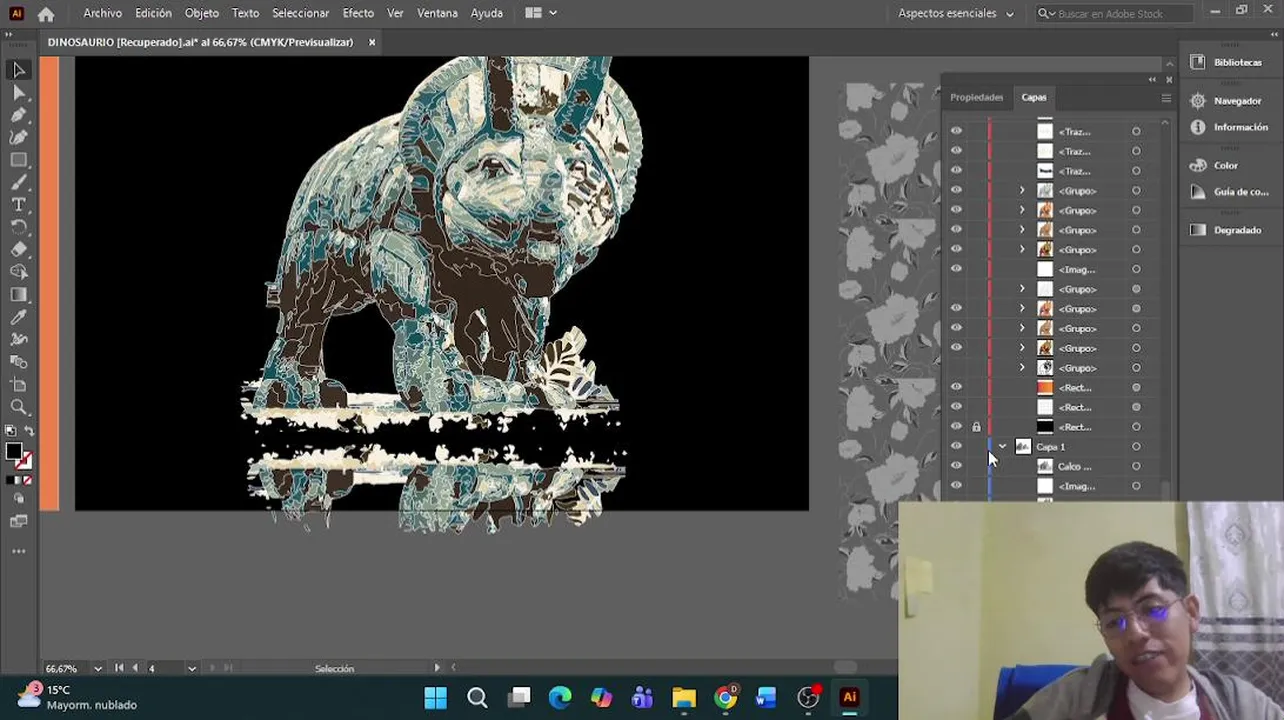1284x720 pixels.
Task: Click the Fill color swatch
Action: click(14, 452)
